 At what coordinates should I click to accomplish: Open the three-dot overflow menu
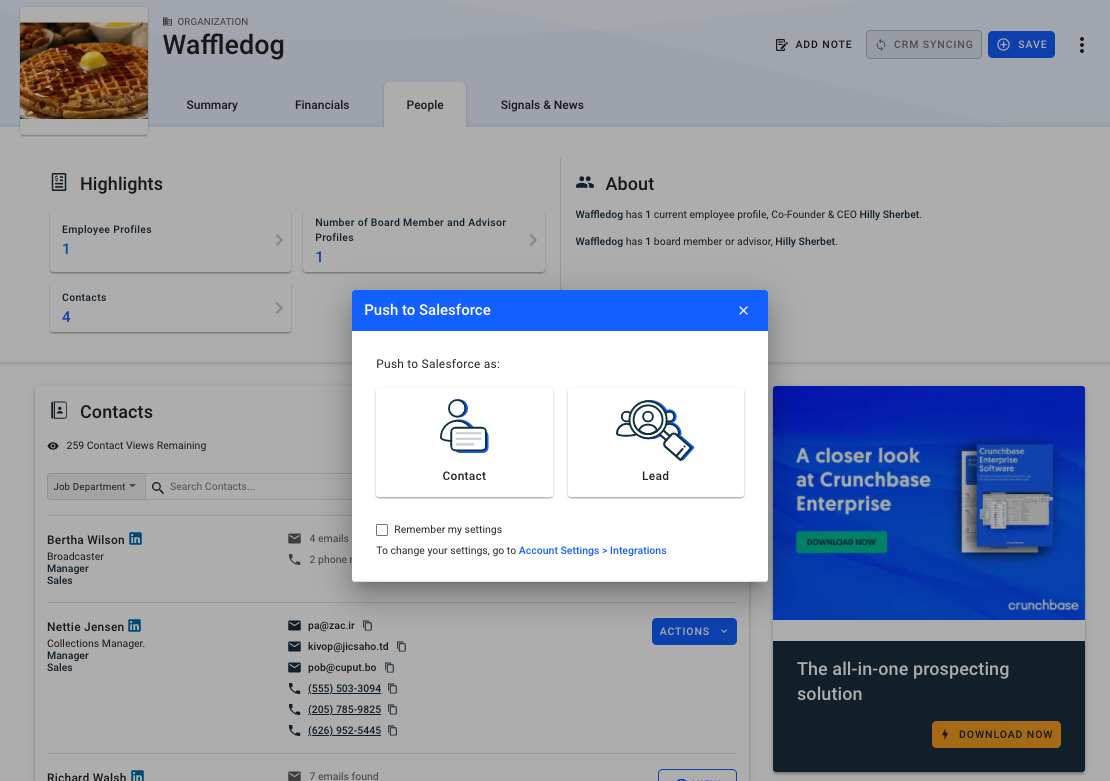pyautogui.click(x=1083, y=44)
